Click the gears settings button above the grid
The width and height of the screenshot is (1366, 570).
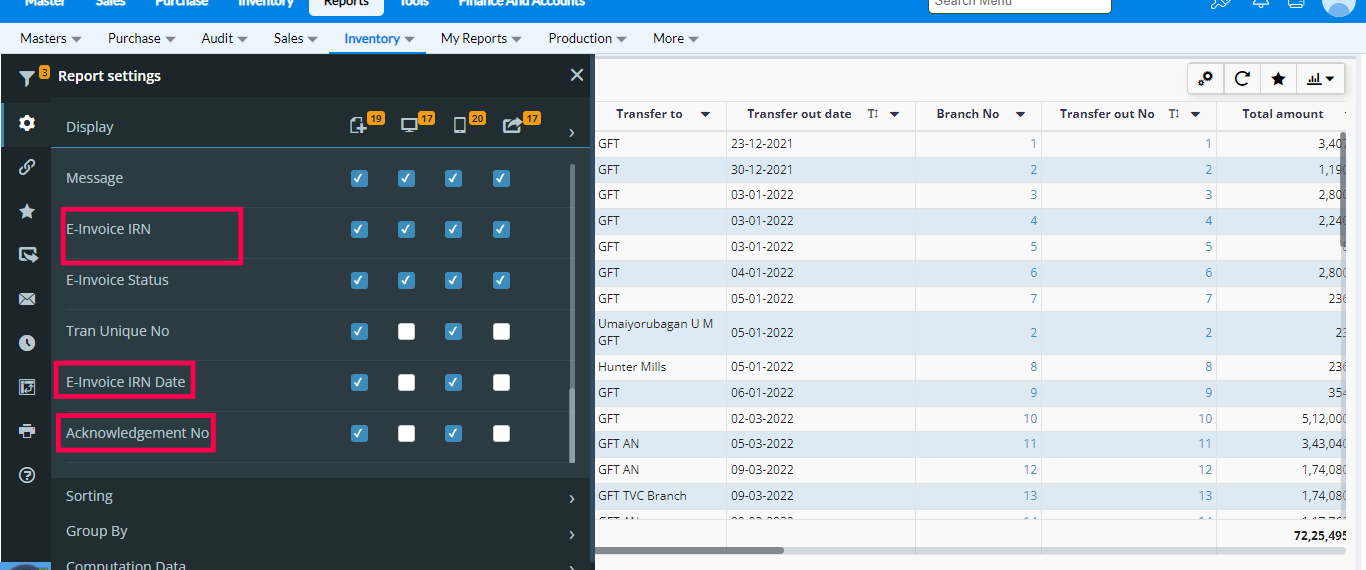pyautogui.click(x=1206, y=79)
